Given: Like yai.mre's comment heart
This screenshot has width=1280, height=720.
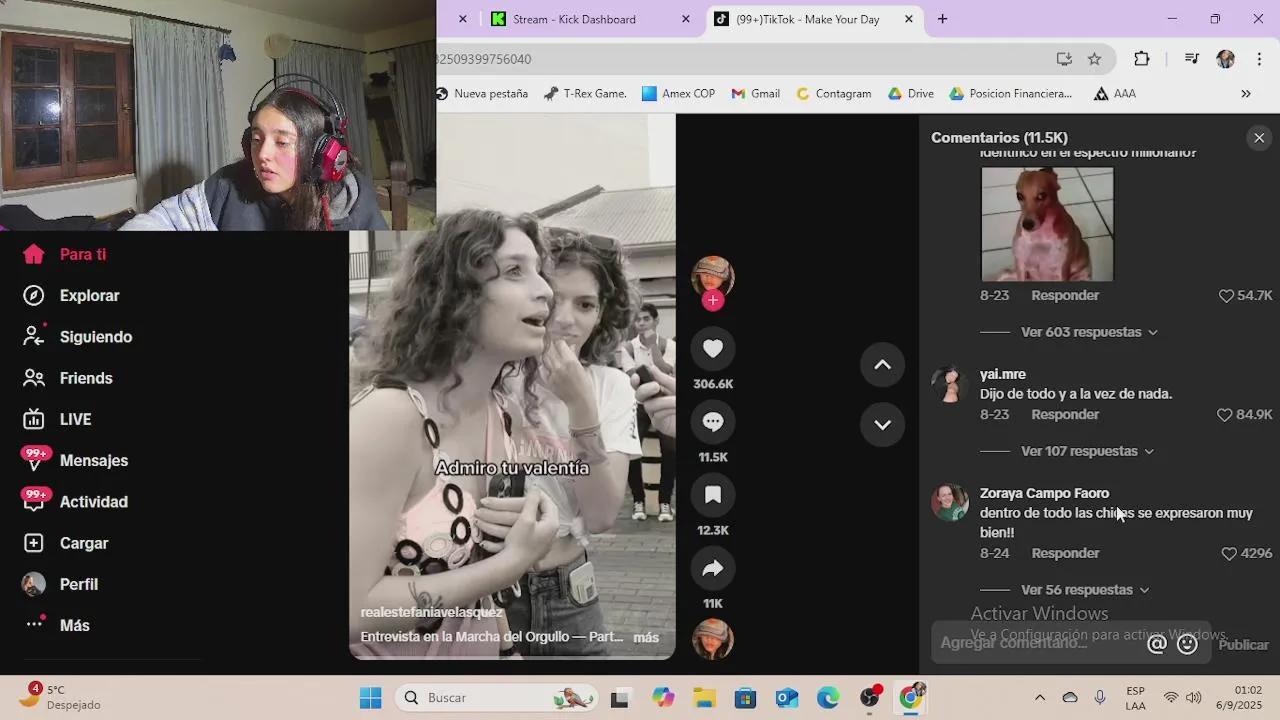Looking at the screenshot, I should (x=1224, y=415).
